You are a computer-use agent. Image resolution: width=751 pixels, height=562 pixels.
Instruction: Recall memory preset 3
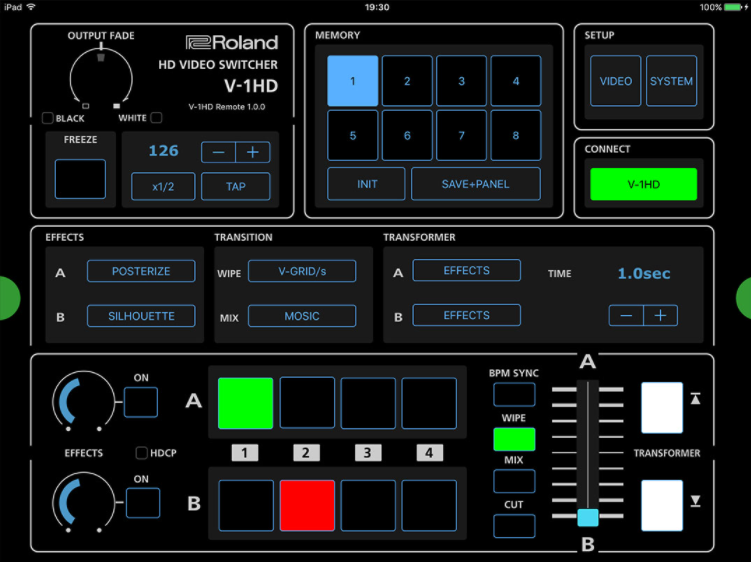click(x=461, y=80)
